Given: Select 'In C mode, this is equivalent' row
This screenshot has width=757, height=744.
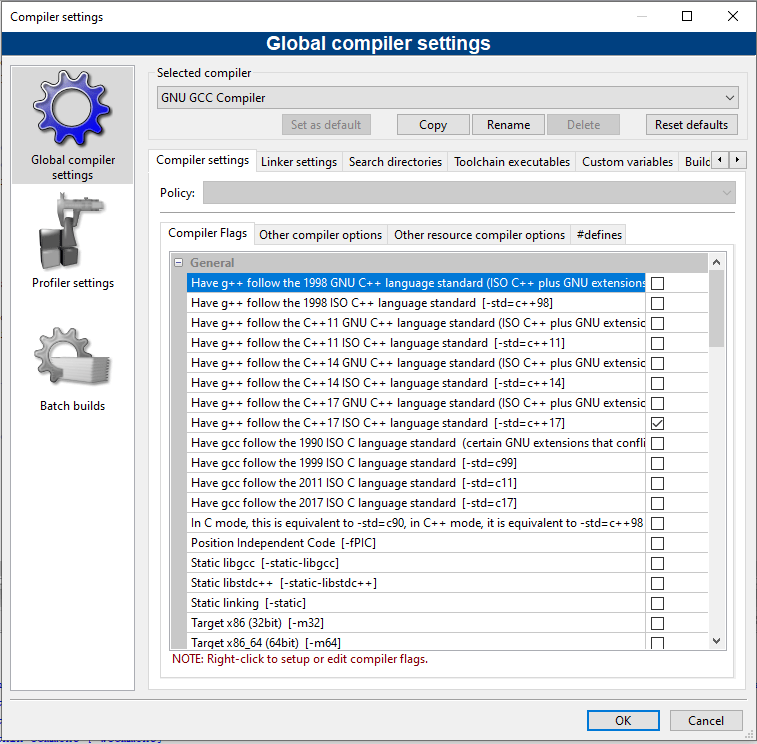Looking at the screenshot, I should click(x=416, y=523).
